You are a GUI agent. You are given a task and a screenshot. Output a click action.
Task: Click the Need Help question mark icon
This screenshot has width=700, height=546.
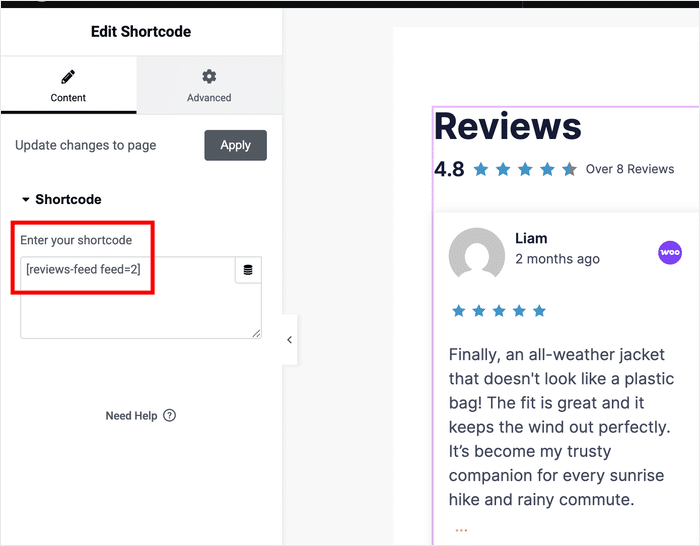point(170,415)
